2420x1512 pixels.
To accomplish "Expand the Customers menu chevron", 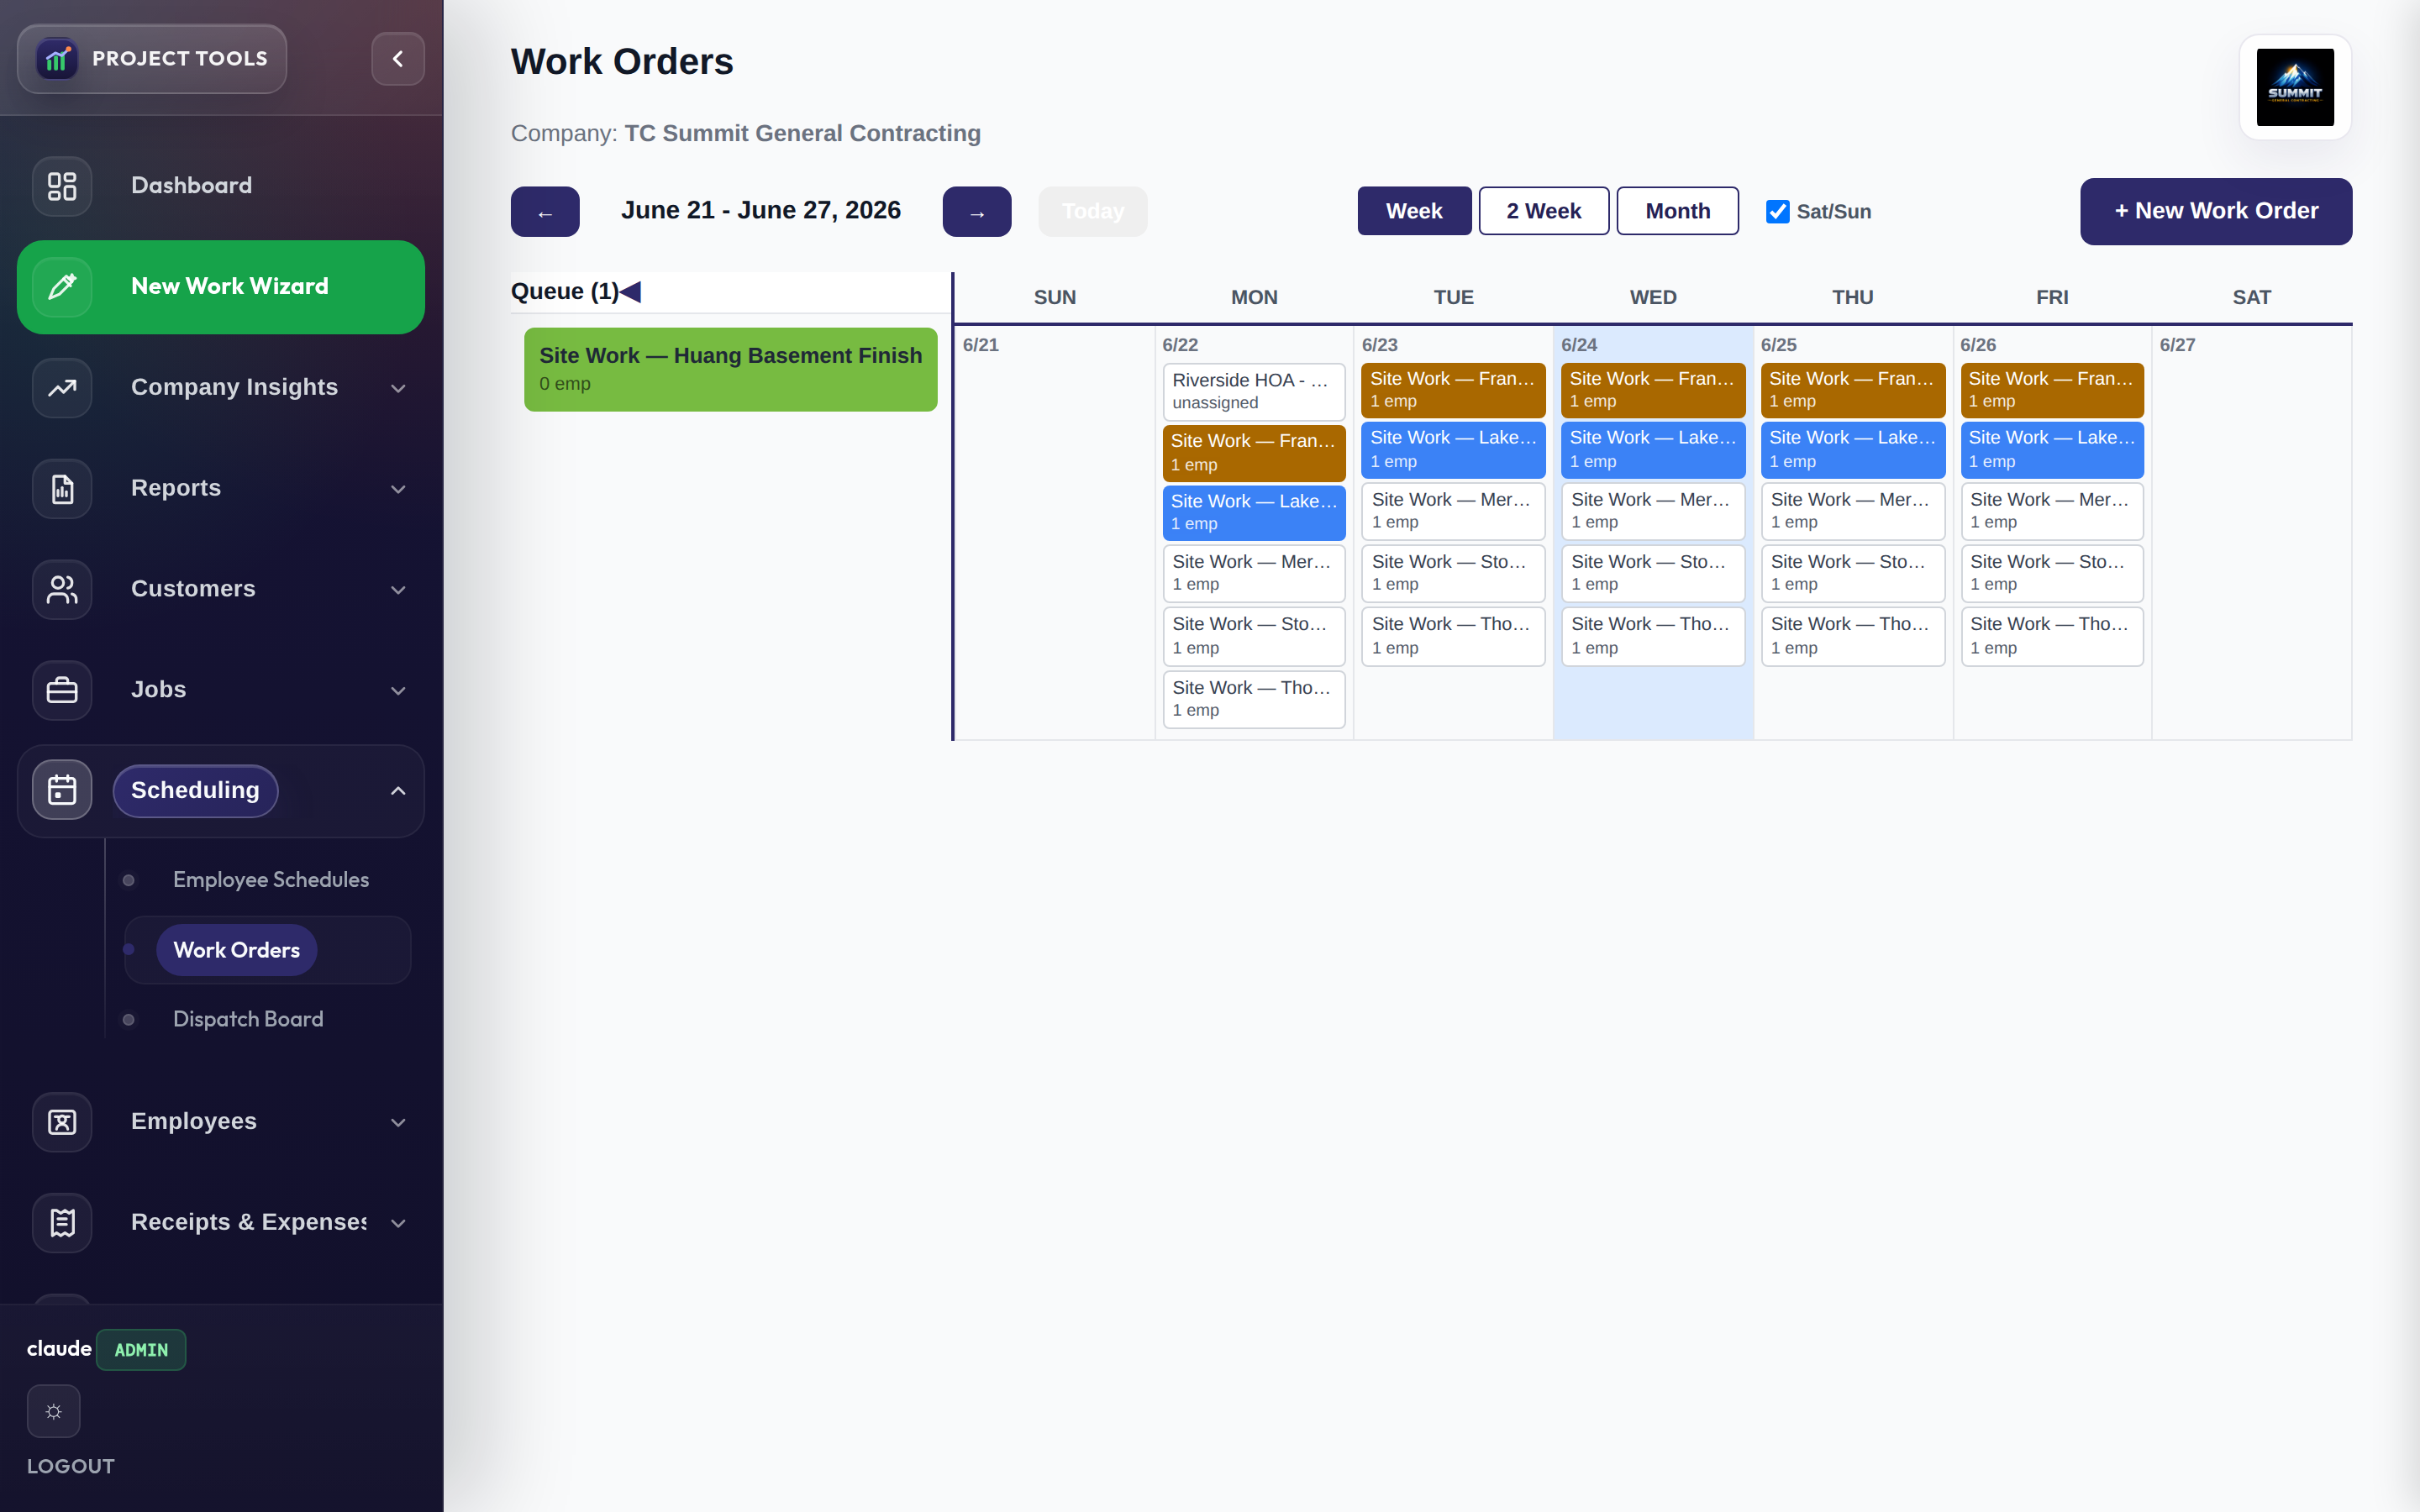I will [398, 590].
